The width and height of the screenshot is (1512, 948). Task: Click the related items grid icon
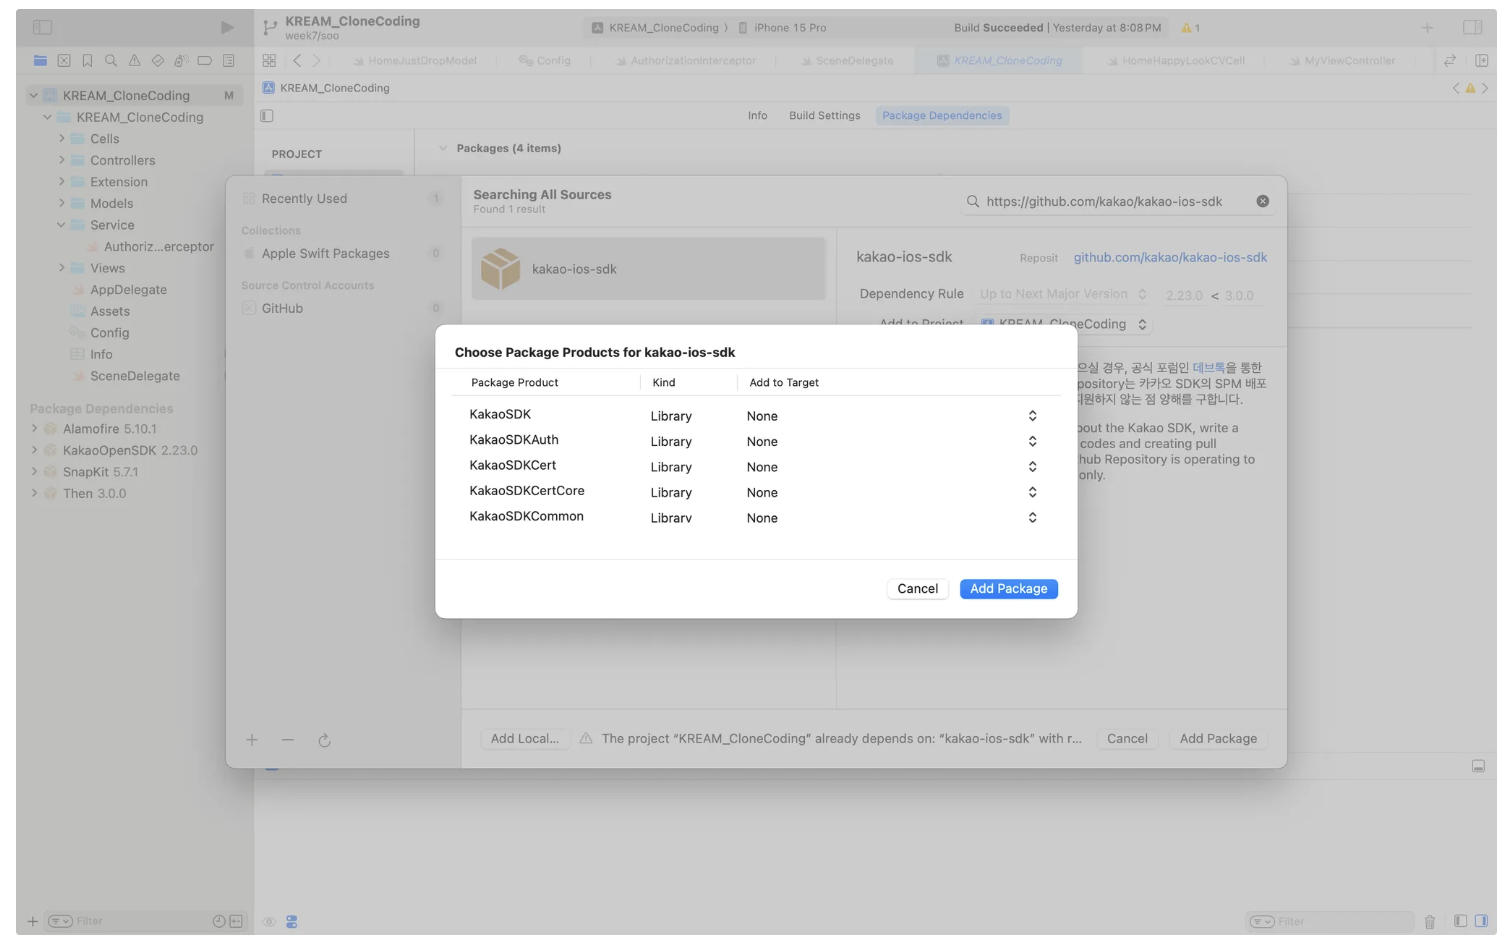(269, 61)
